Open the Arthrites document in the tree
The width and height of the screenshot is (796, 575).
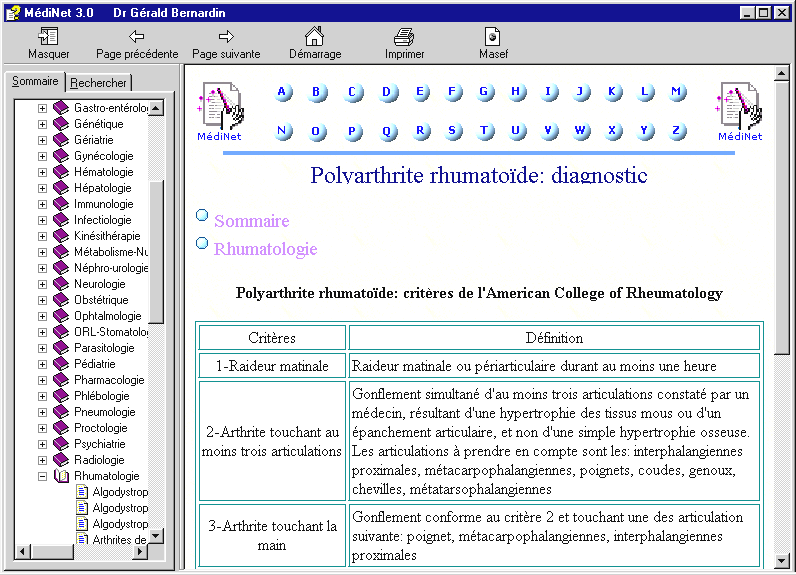(x=119, y=539)
